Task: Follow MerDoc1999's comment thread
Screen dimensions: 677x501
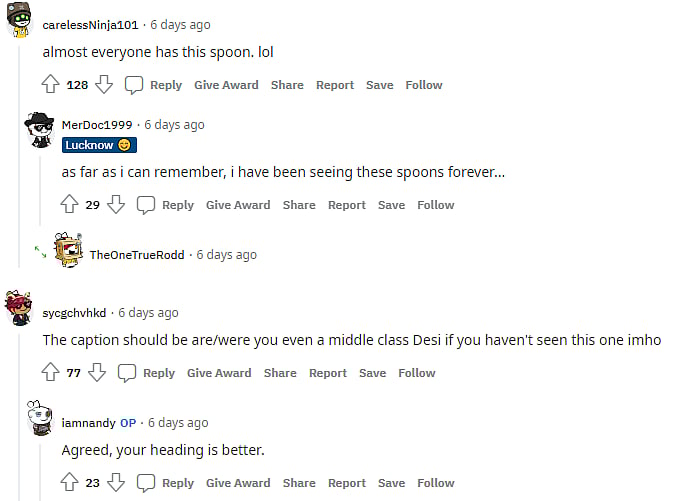Action: pos(435,205)
